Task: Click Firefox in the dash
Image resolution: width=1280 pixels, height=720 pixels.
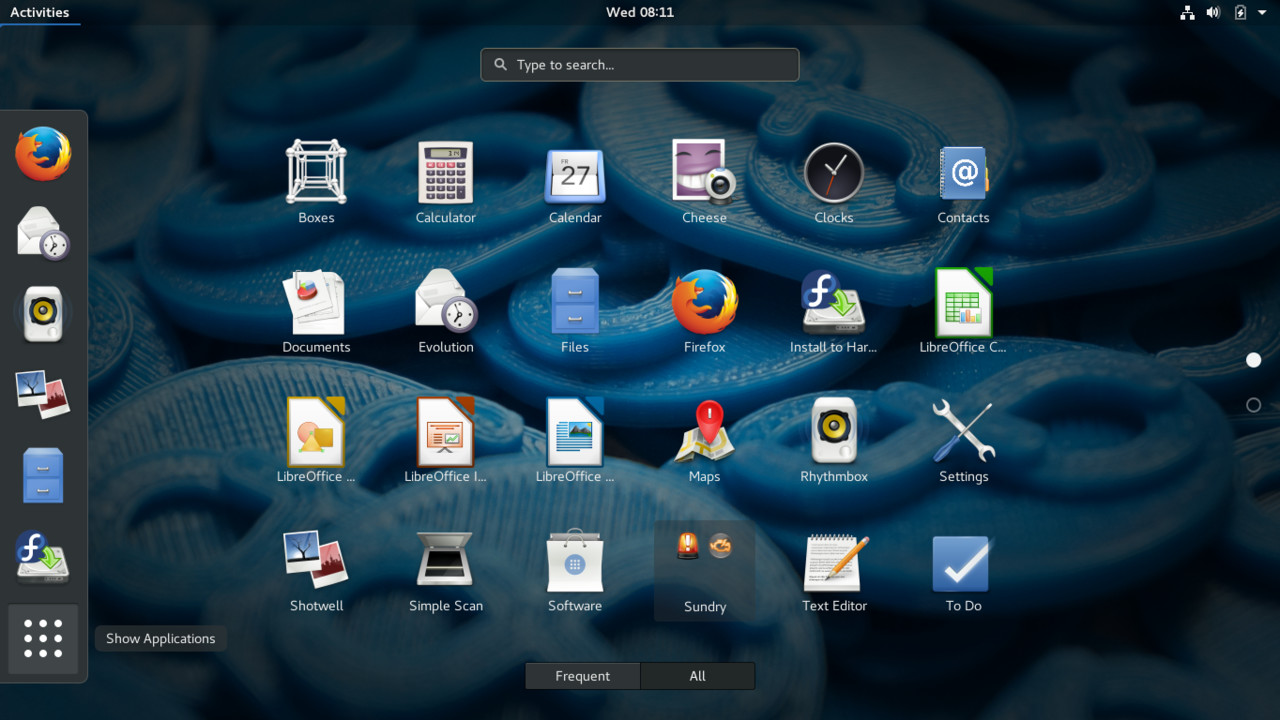Action: (43, 154)
